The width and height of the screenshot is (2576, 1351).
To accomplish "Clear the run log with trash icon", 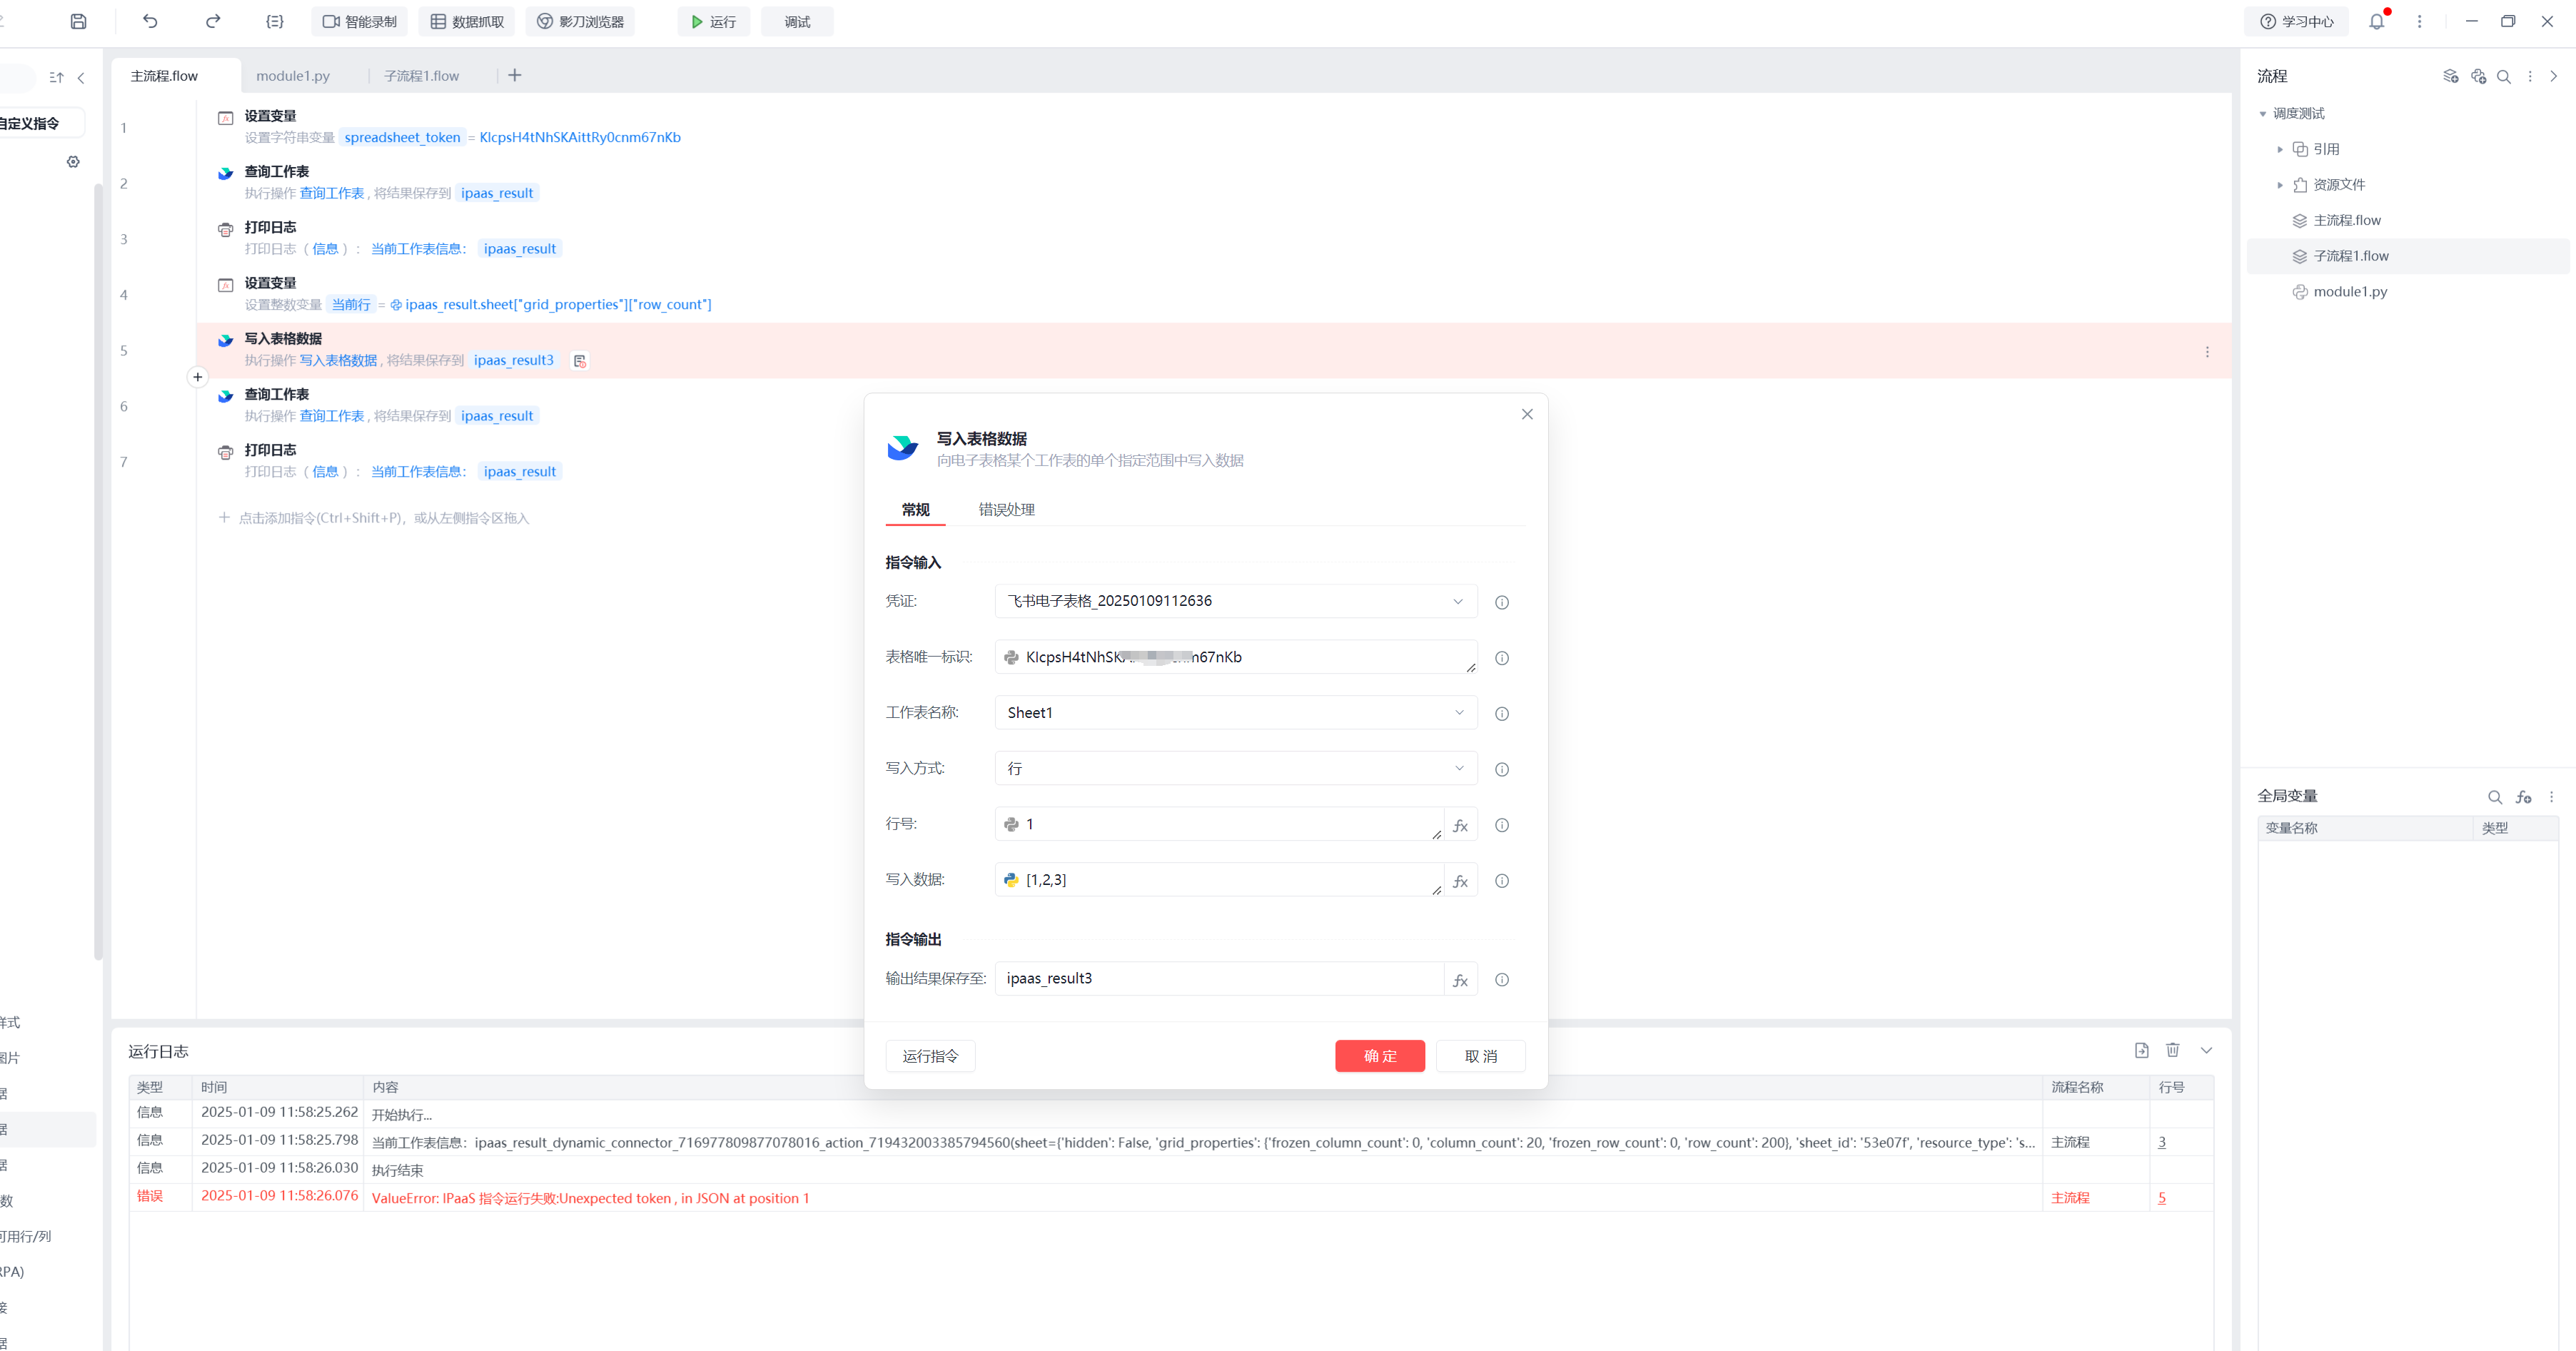I will [x=2172, y=1050].
